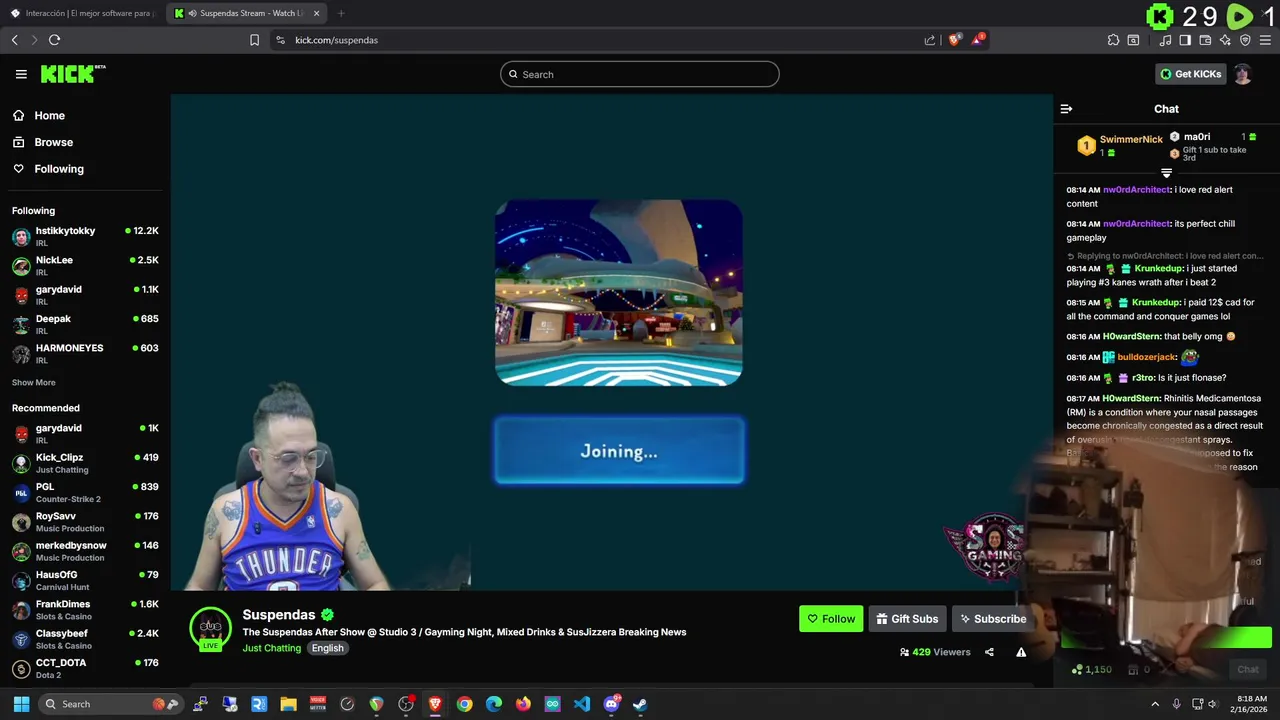The height and width of the screenshot is (720, 1280).
Task: Open HARMONEYES followed channel
Action: (x=85, y=353)
